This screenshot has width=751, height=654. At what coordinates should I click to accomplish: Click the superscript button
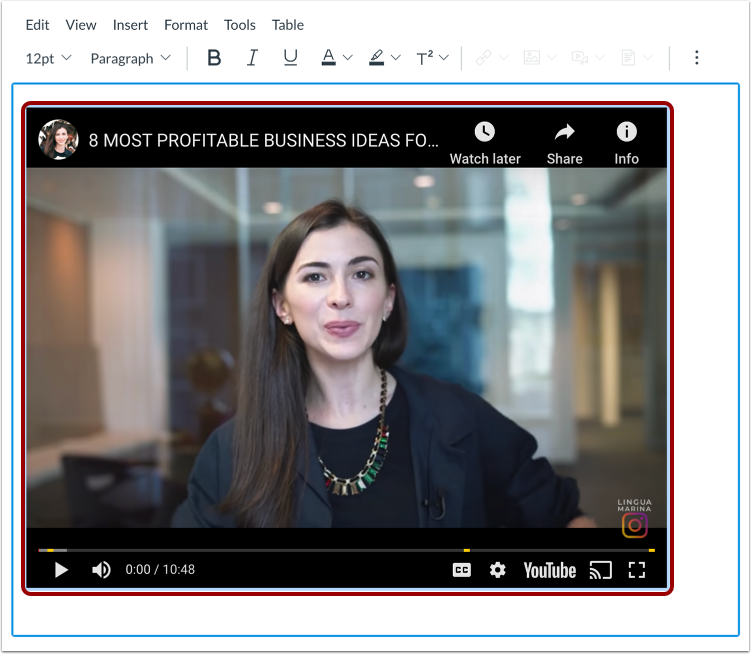tap(425, 58)
